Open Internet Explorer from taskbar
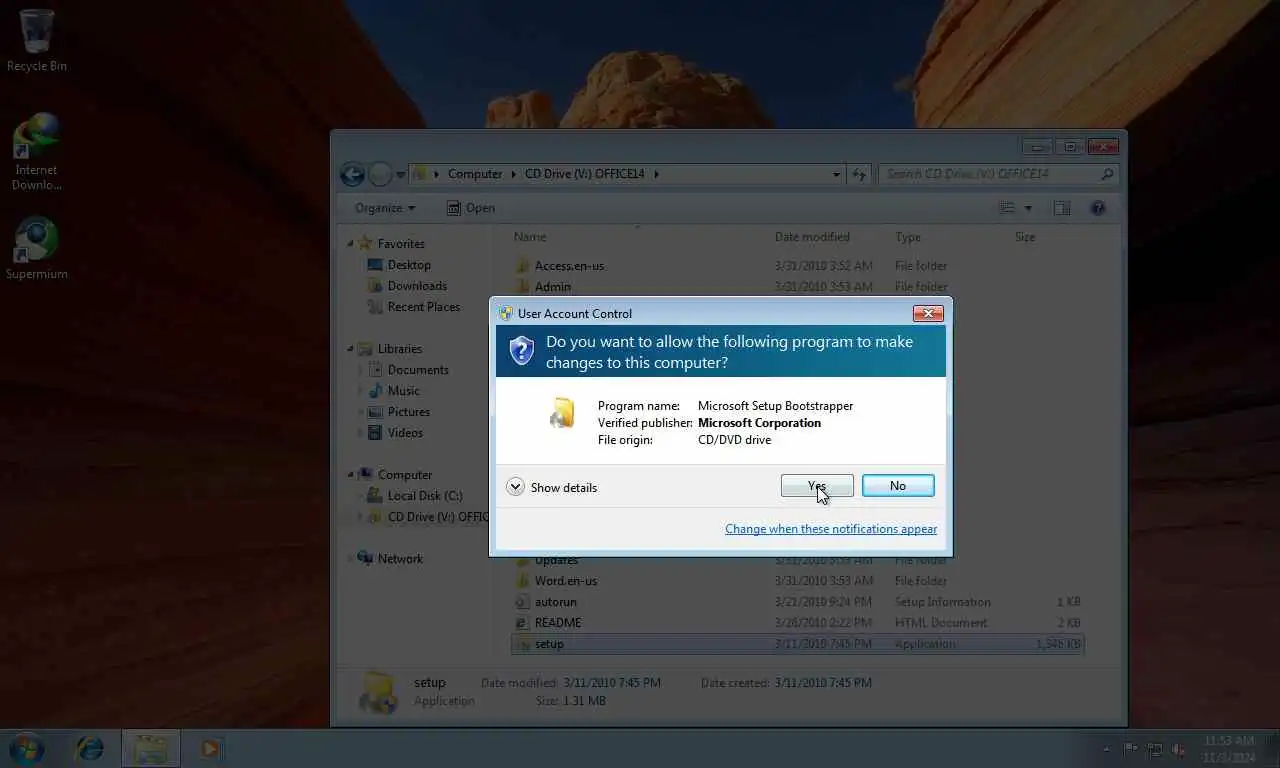 coord(90,748)
